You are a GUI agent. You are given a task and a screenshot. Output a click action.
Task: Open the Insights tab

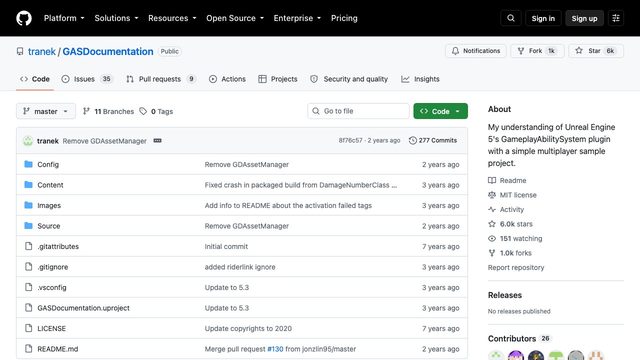(420, 79)
